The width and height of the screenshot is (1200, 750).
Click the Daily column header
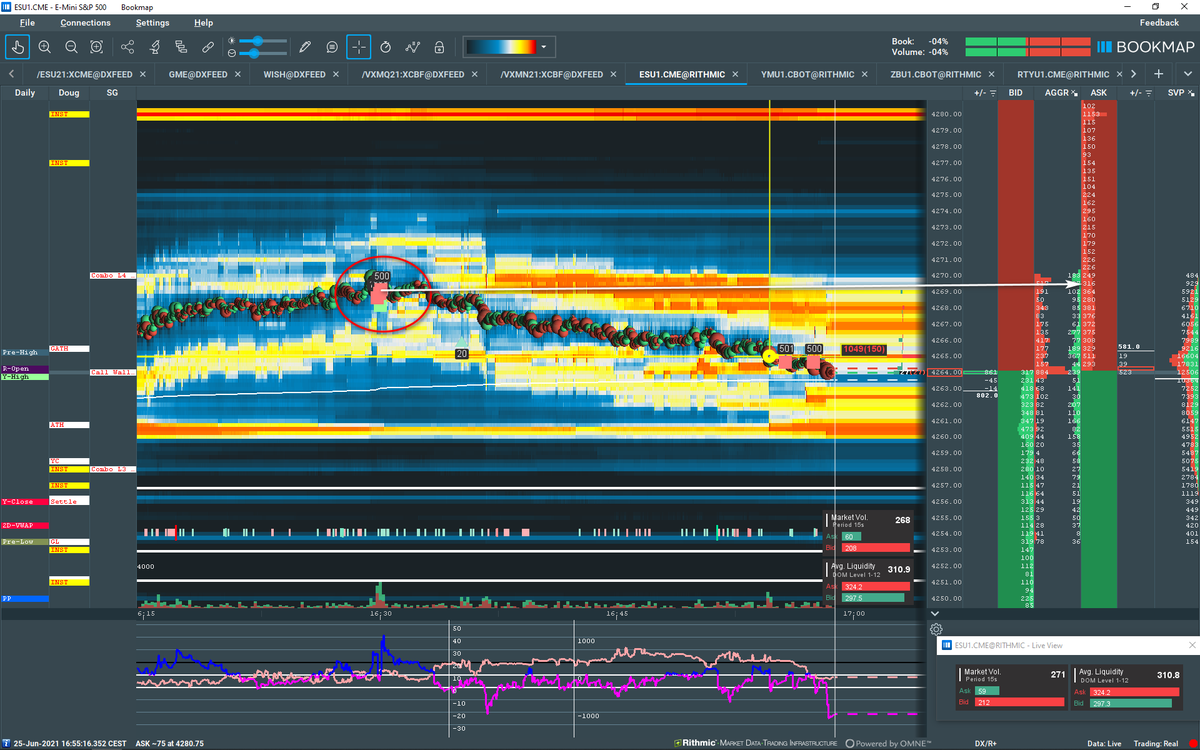[x=25, y=92]
